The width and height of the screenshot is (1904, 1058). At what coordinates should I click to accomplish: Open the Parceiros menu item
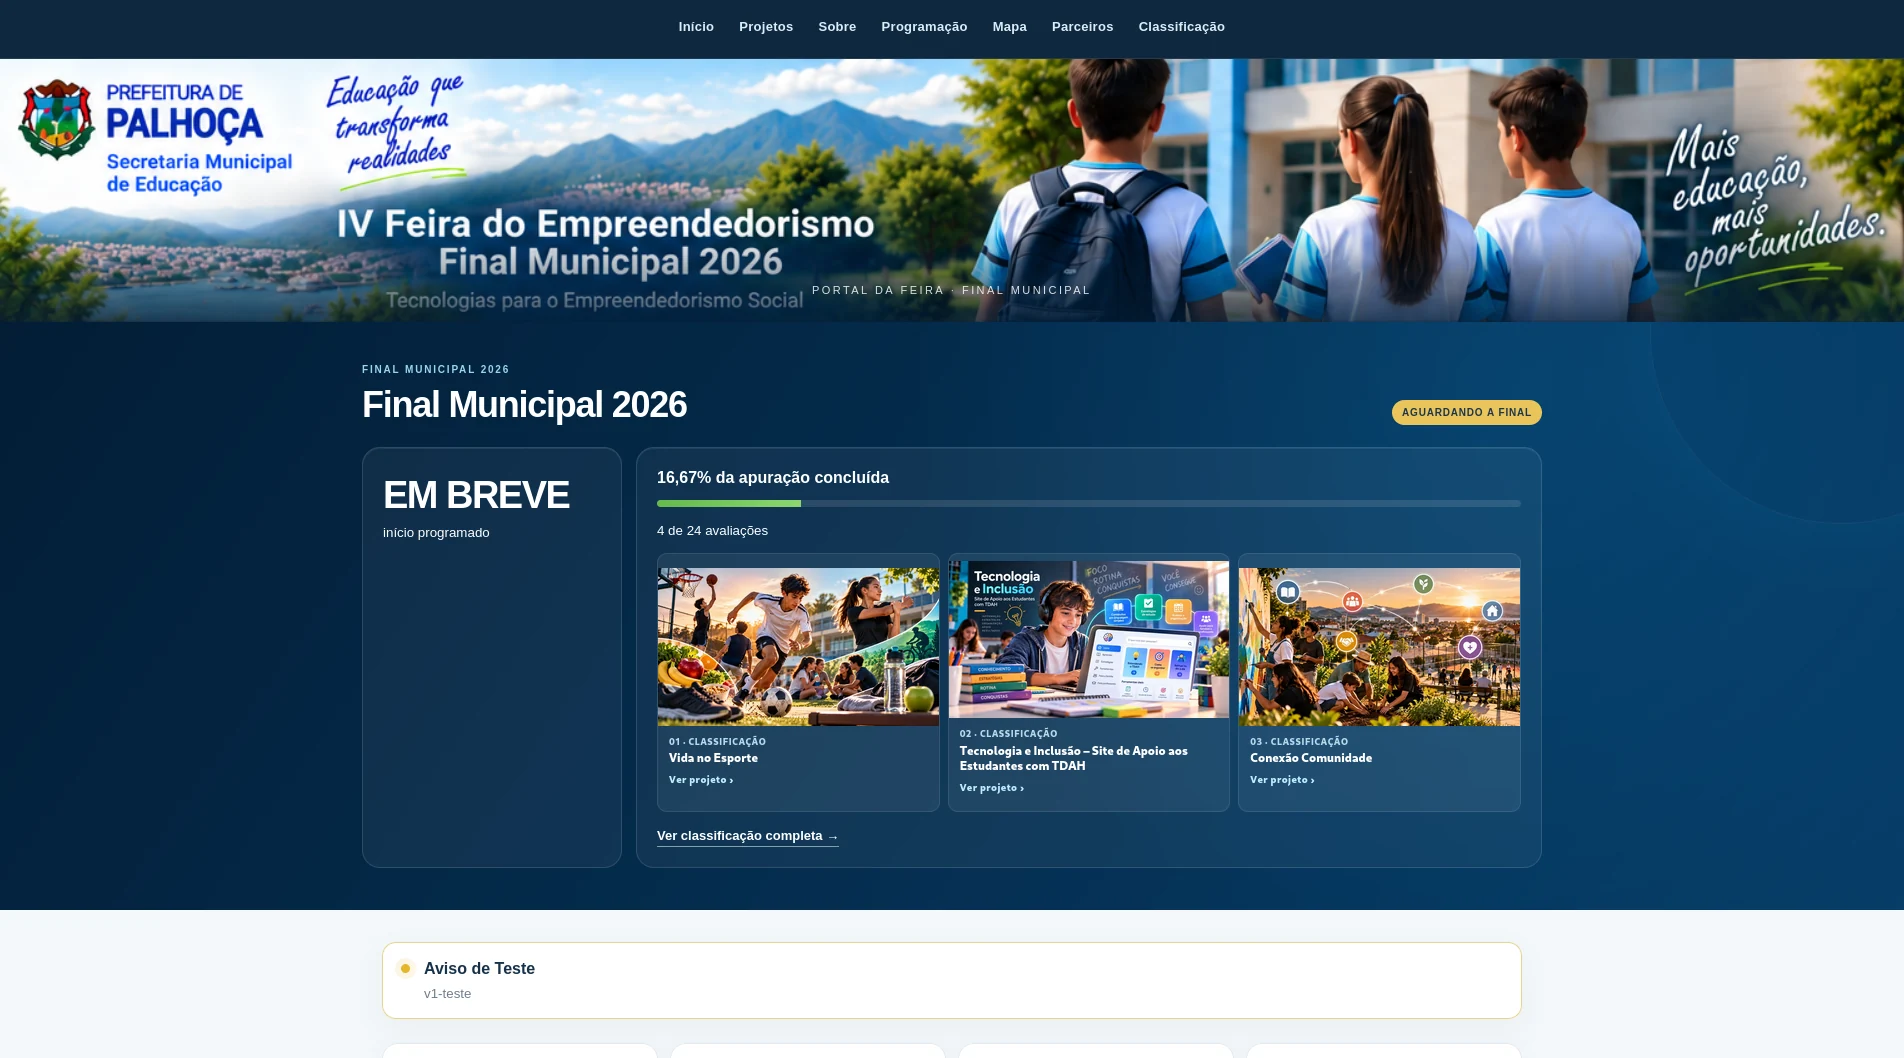click(1082, 27)
